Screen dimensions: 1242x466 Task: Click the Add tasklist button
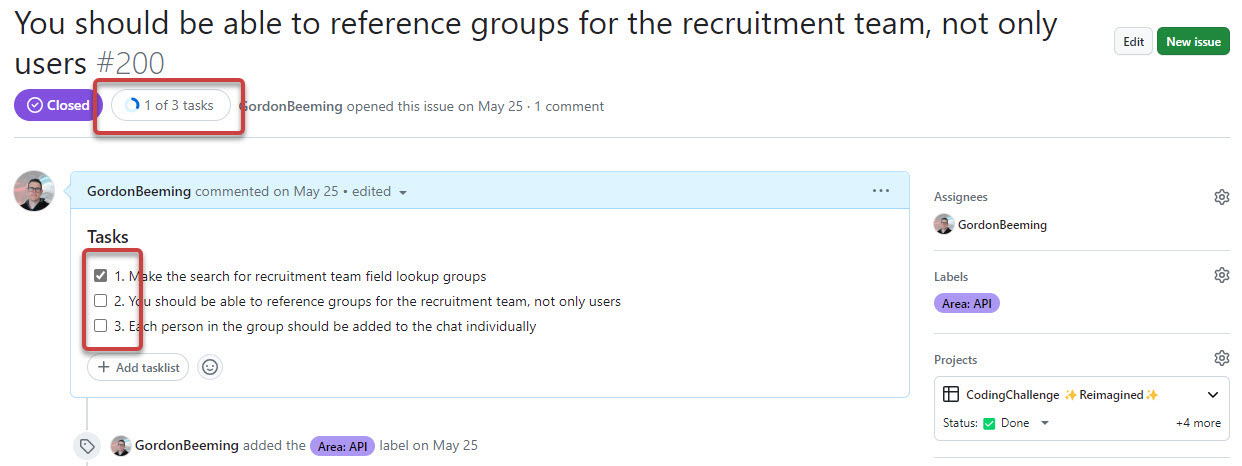coord(138,367)
